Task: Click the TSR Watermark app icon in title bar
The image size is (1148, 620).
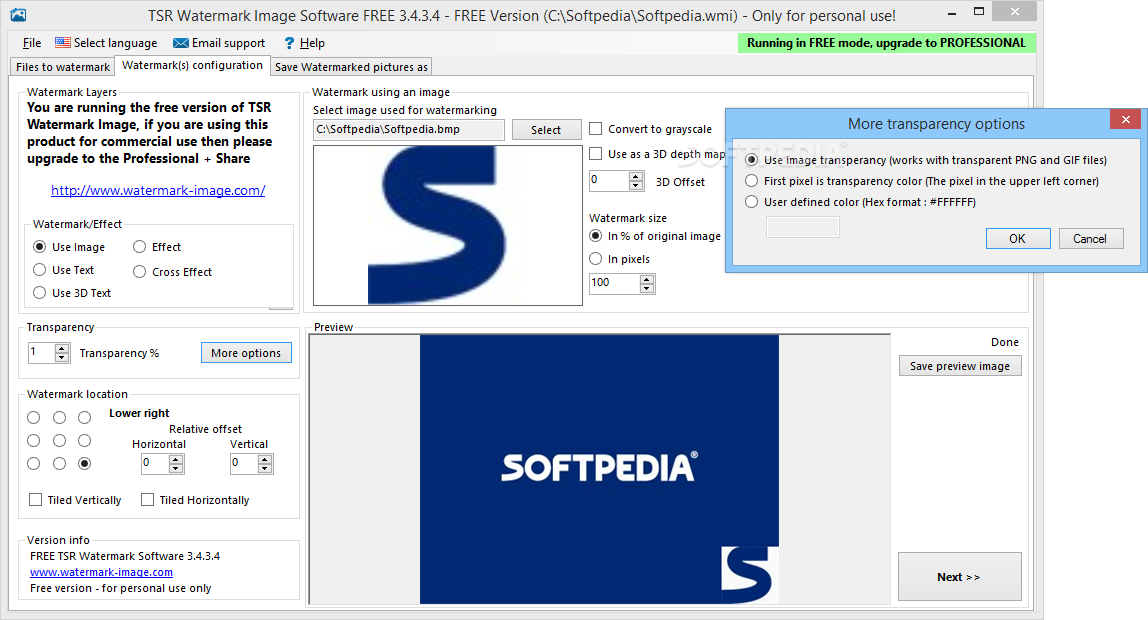Action: pos(18,15)
